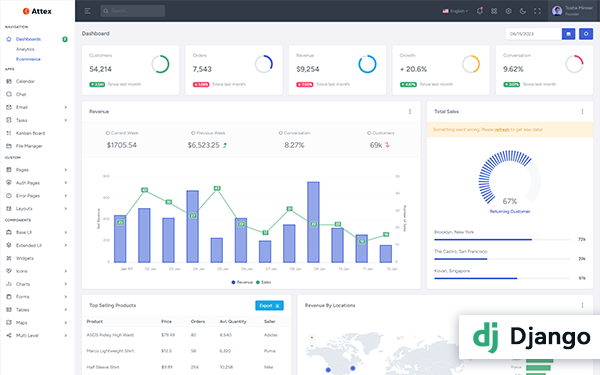
Task: Click the Chat bubble sidebar icon
Action: 9,94
